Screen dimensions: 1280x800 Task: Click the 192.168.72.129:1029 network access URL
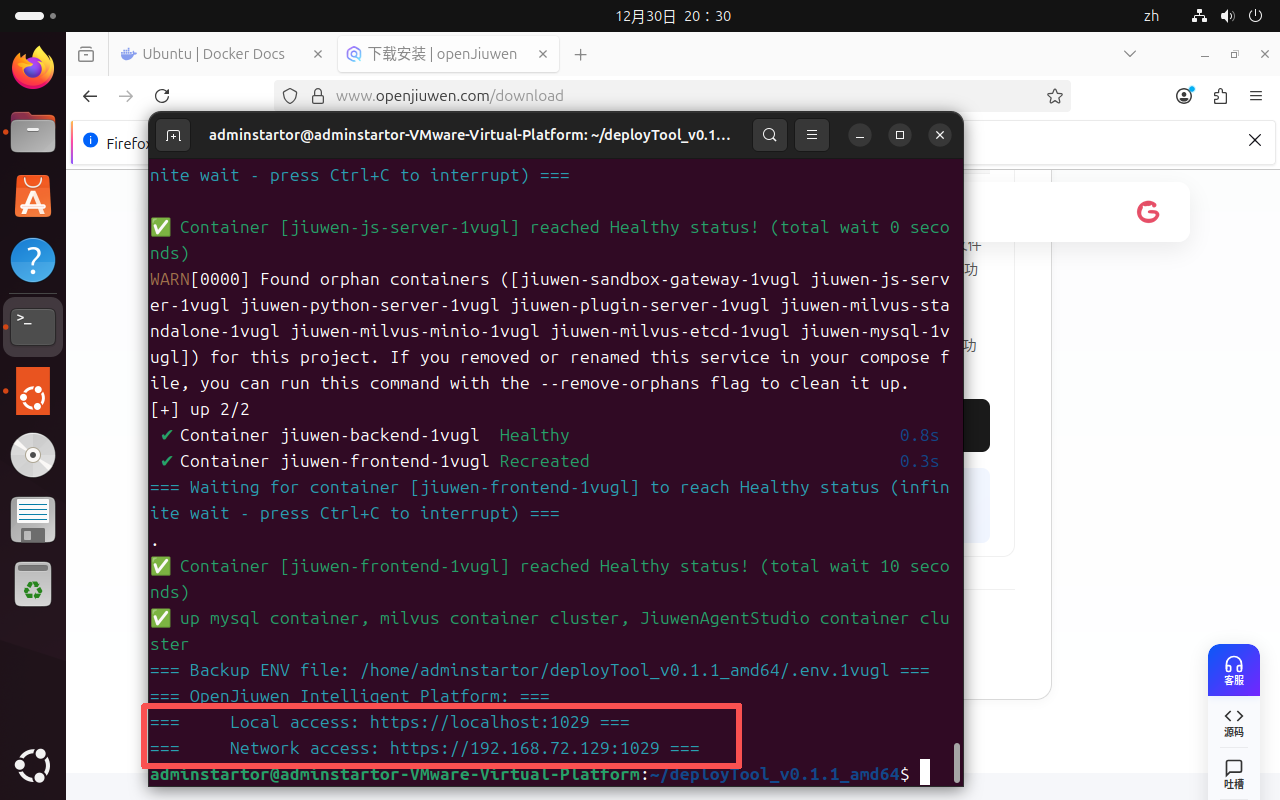(524, 748)
